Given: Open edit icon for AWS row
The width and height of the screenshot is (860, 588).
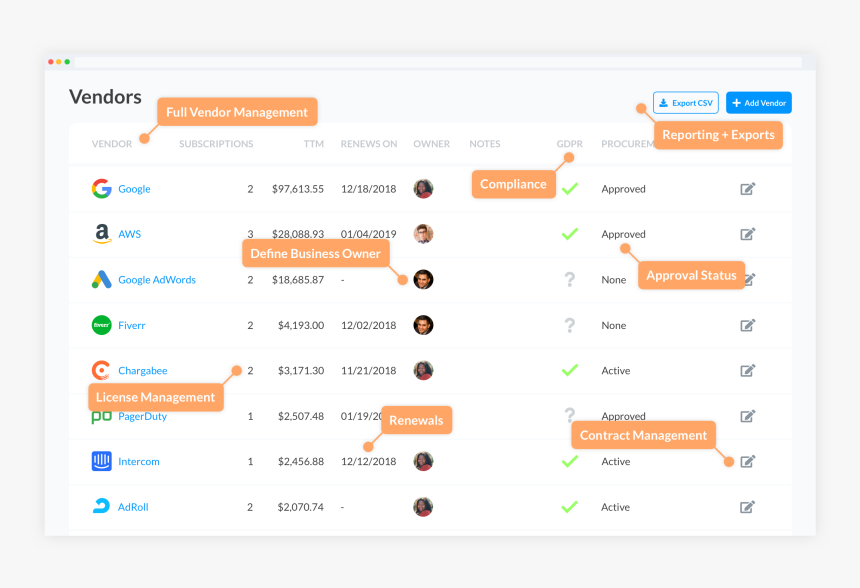Looking at the screenshot, I should (x=748, y=234).
